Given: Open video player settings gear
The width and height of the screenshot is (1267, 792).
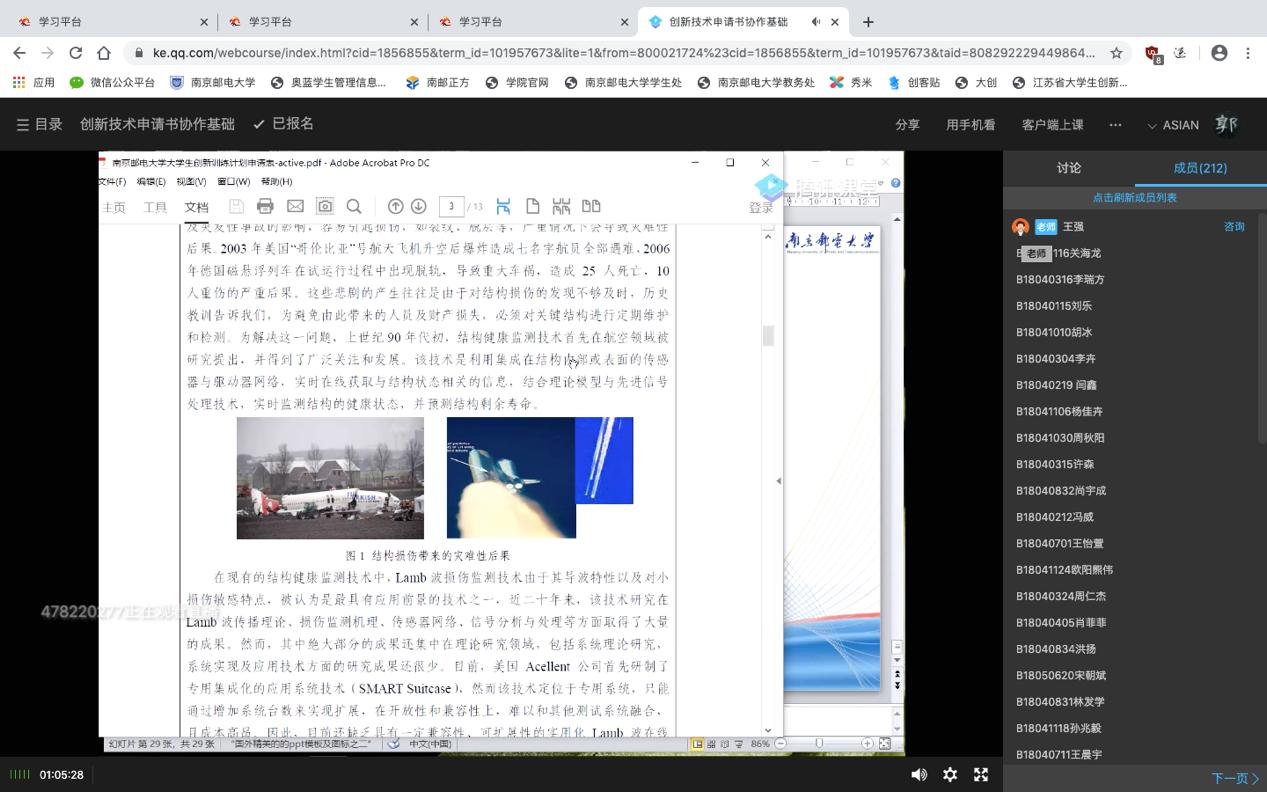Looking at the screenshot, I should [x=950, y=774].
